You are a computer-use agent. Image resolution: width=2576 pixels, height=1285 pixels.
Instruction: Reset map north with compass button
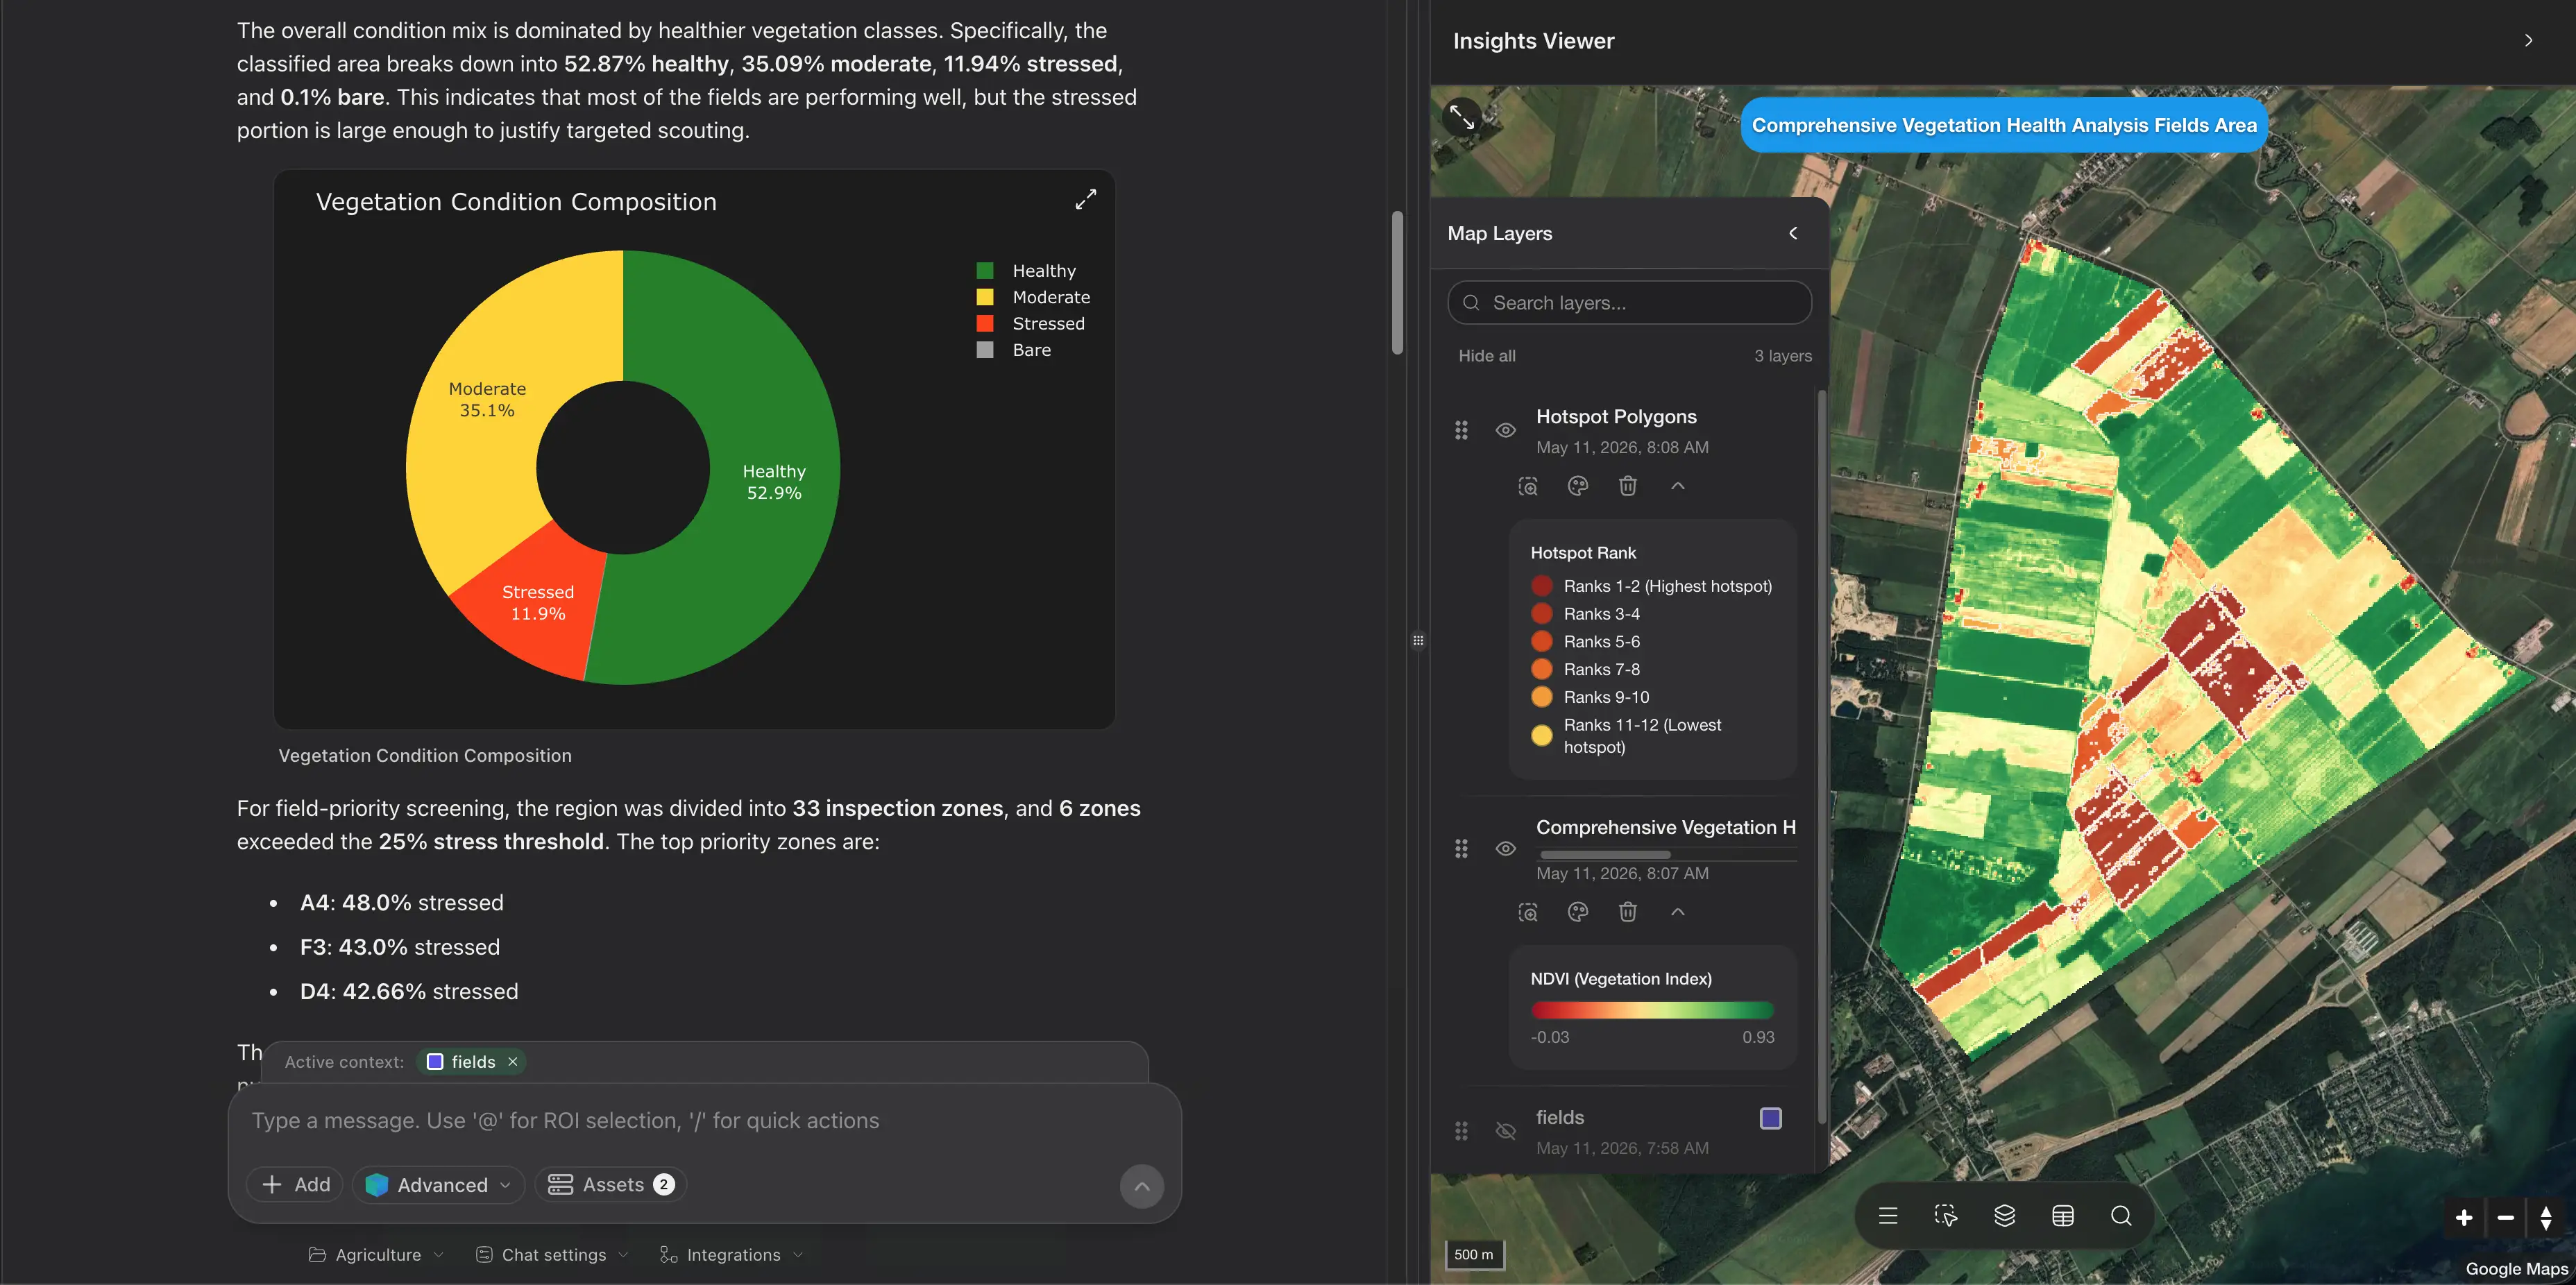coord(2546,1217)
